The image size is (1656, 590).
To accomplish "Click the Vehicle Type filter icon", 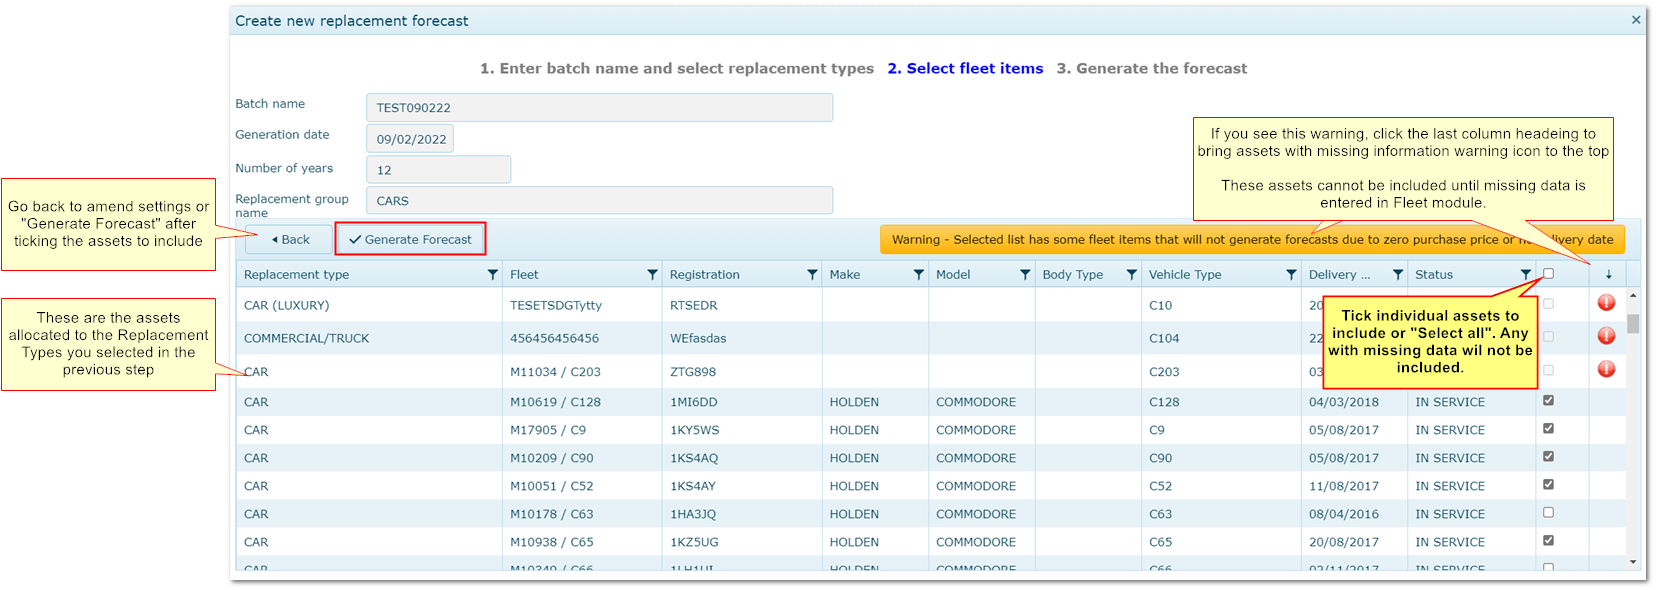I will point(1291,275).
